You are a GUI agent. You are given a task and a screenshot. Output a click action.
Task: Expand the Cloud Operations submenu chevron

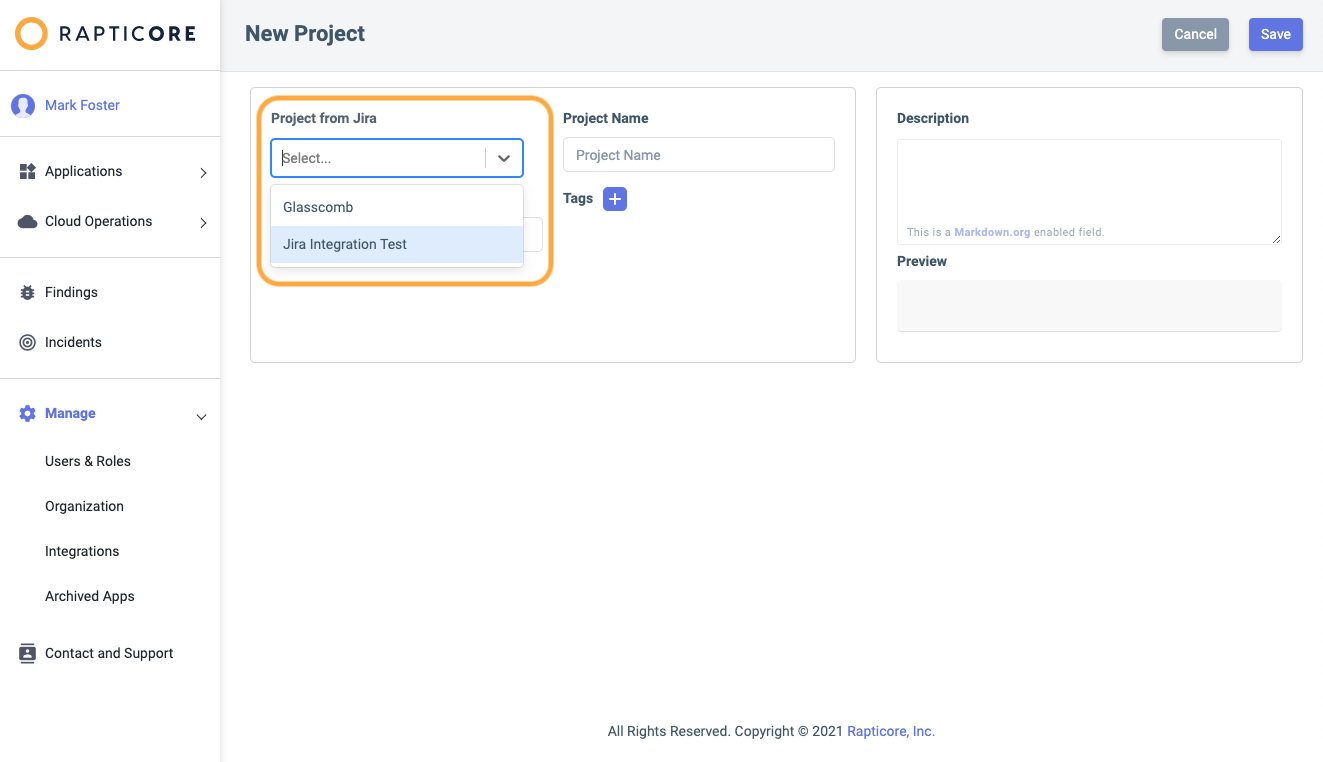tap(203, 222)
